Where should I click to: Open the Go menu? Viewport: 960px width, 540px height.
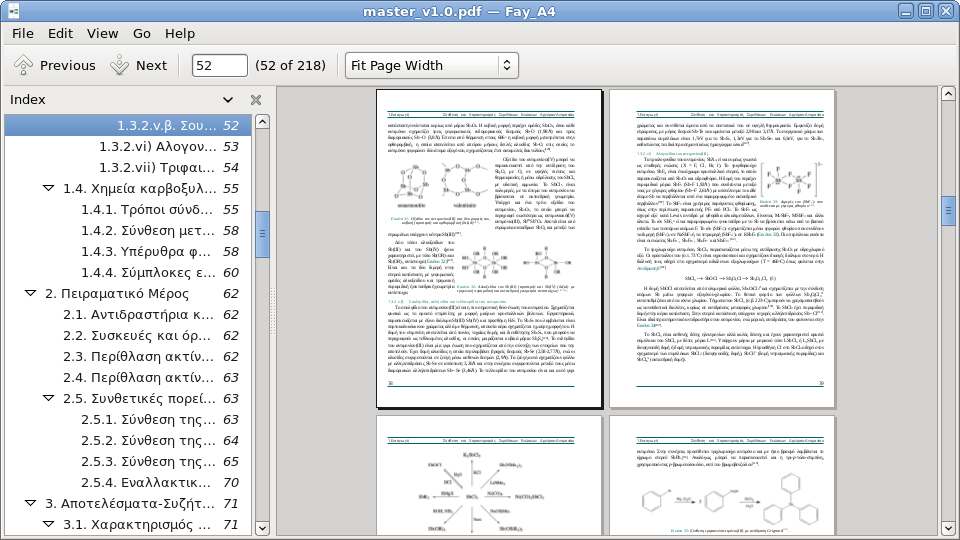click(x=142, y=33)
